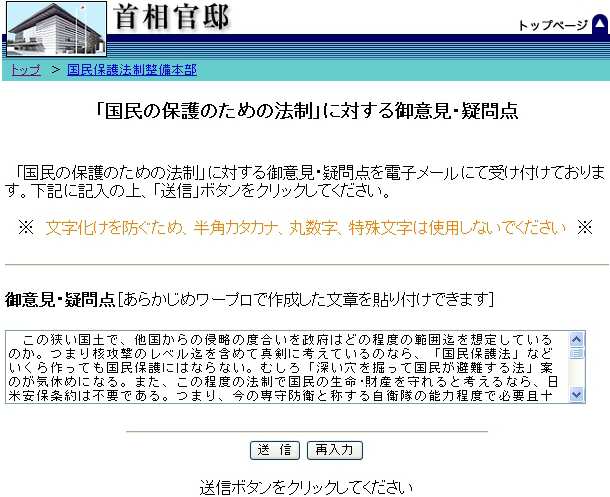
Task: Click the text area scrollbar thumb
Action: pyautogui.click(x=576, y=353)
